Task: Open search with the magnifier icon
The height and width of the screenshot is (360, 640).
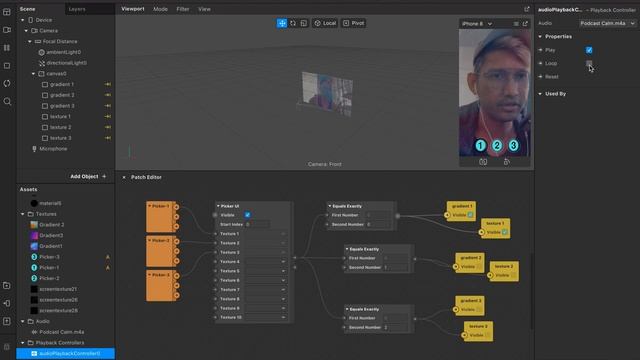Action: 7,101
